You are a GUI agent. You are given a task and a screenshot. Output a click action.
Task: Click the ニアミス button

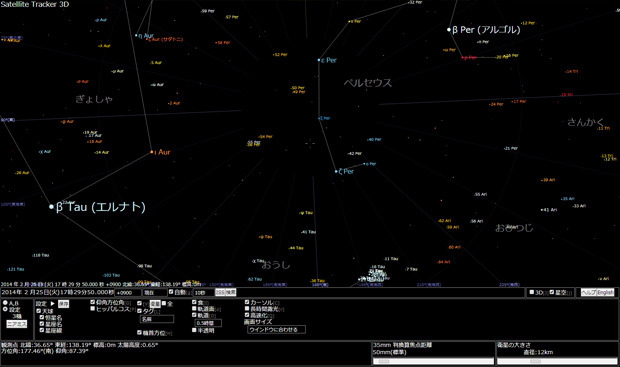click(x=17, y=324)
